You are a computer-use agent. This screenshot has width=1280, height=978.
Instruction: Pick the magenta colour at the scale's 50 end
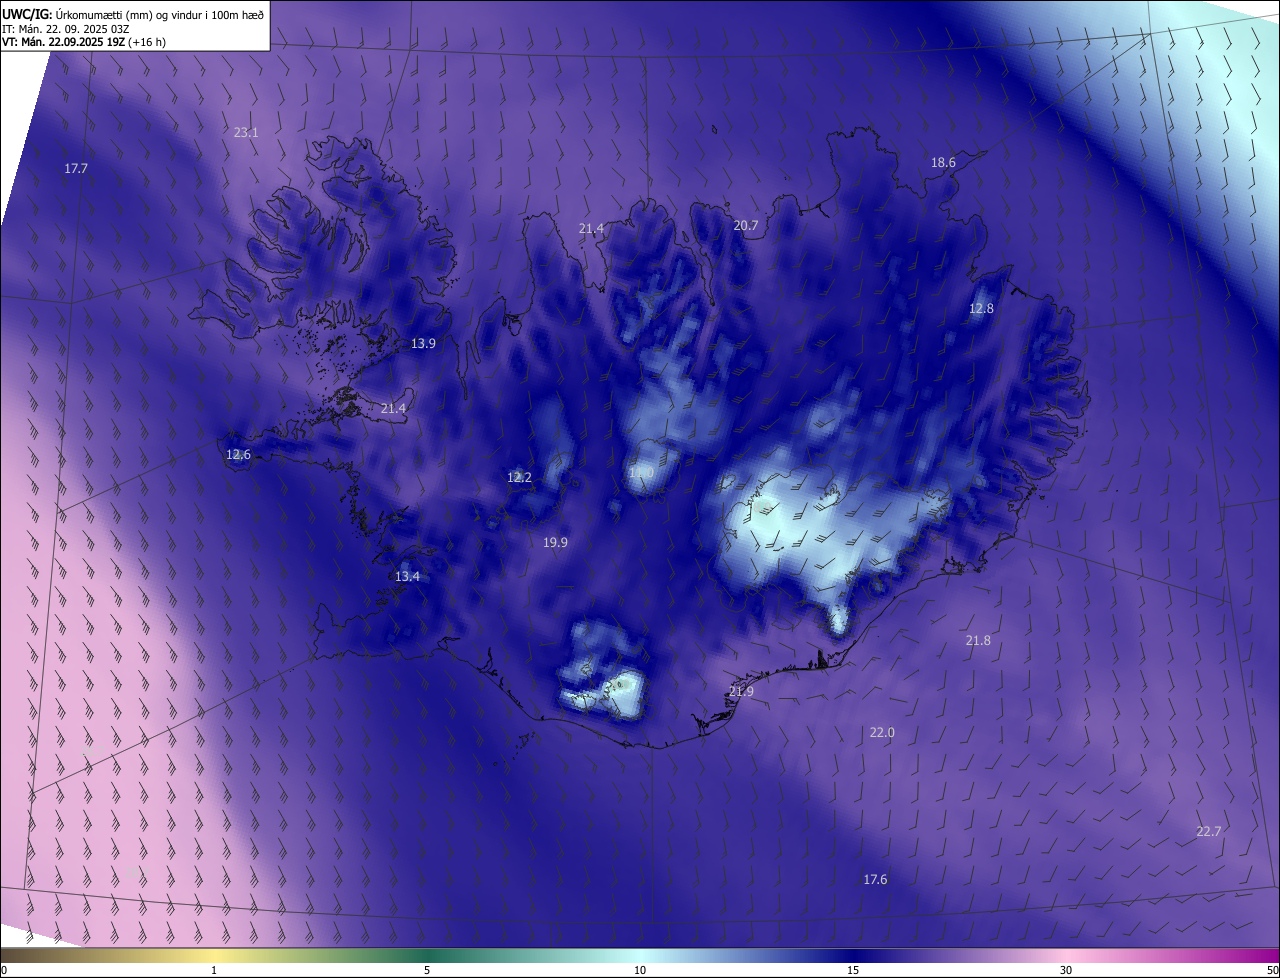1273,956
